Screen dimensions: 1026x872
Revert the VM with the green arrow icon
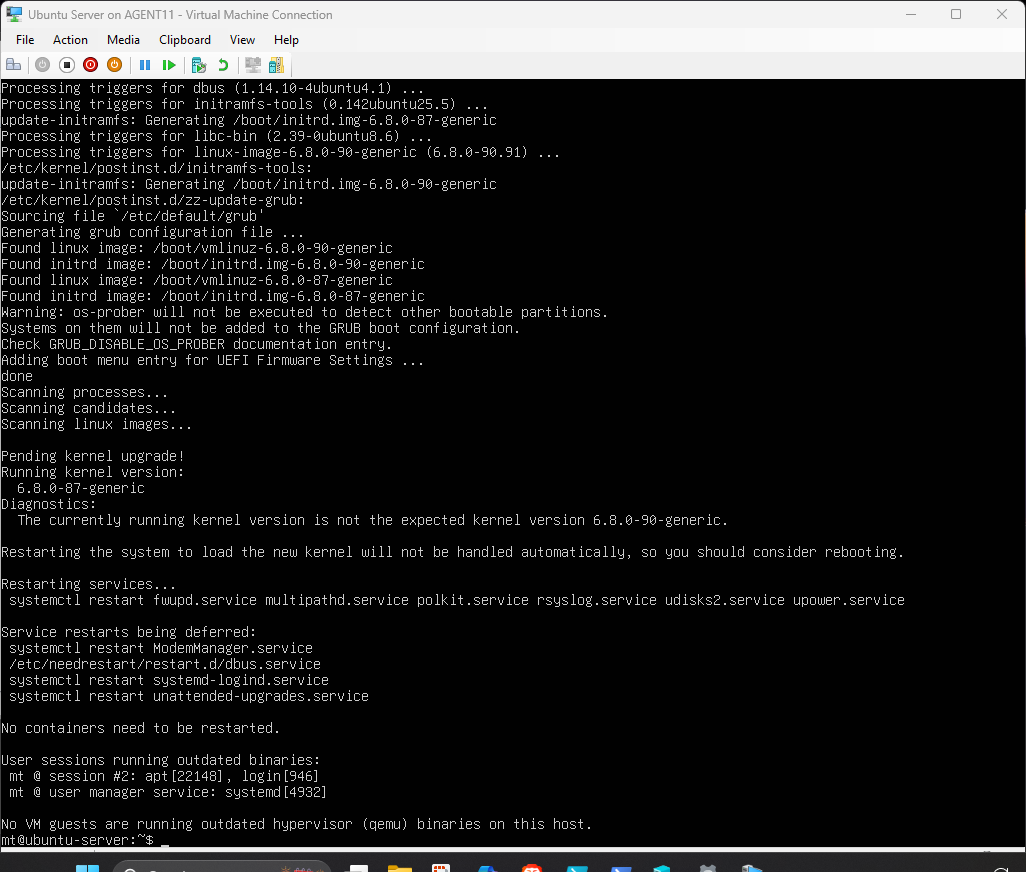pyautogui.click(x=223, y=65)
